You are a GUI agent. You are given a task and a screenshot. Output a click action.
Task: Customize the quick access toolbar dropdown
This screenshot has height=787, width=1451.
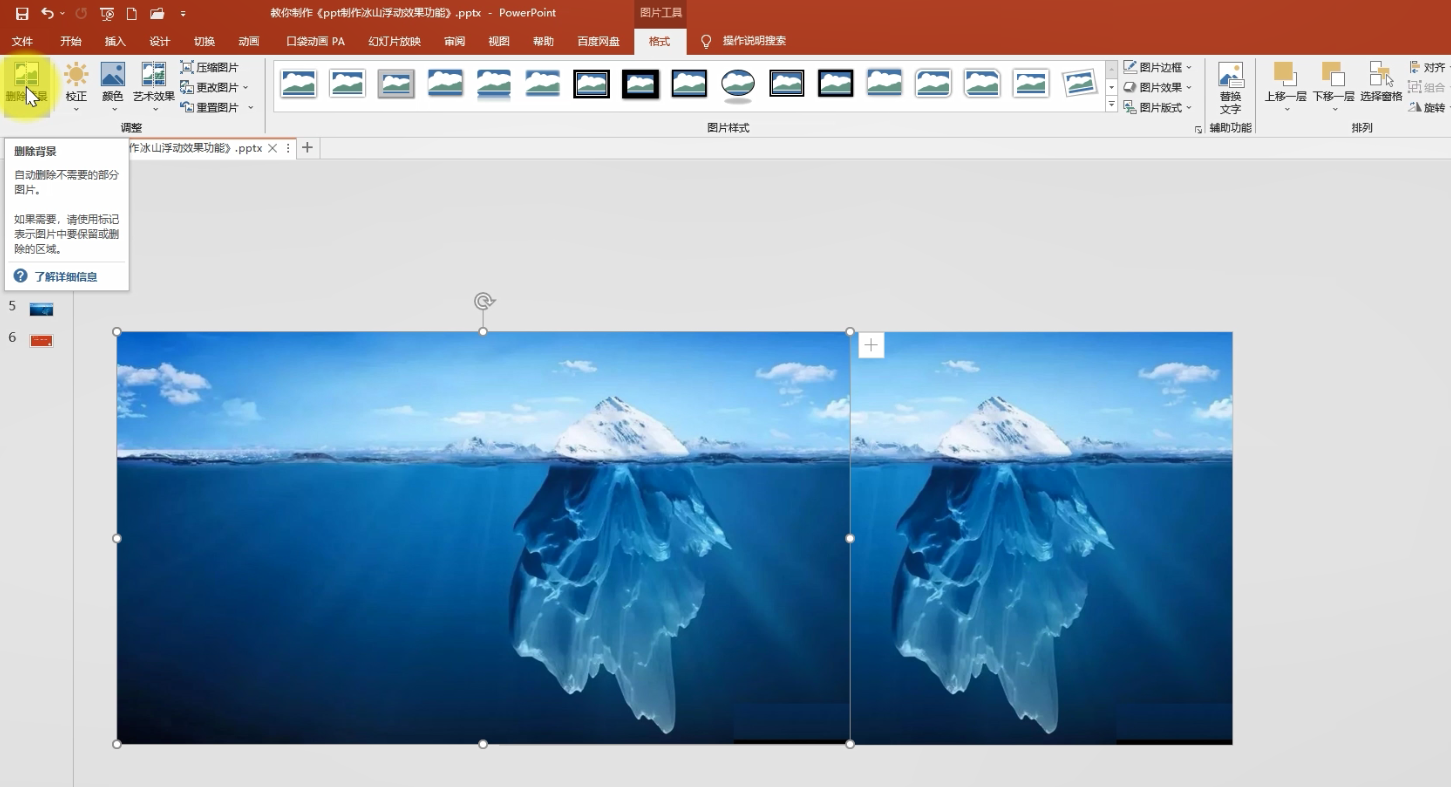tap(182, 14)
